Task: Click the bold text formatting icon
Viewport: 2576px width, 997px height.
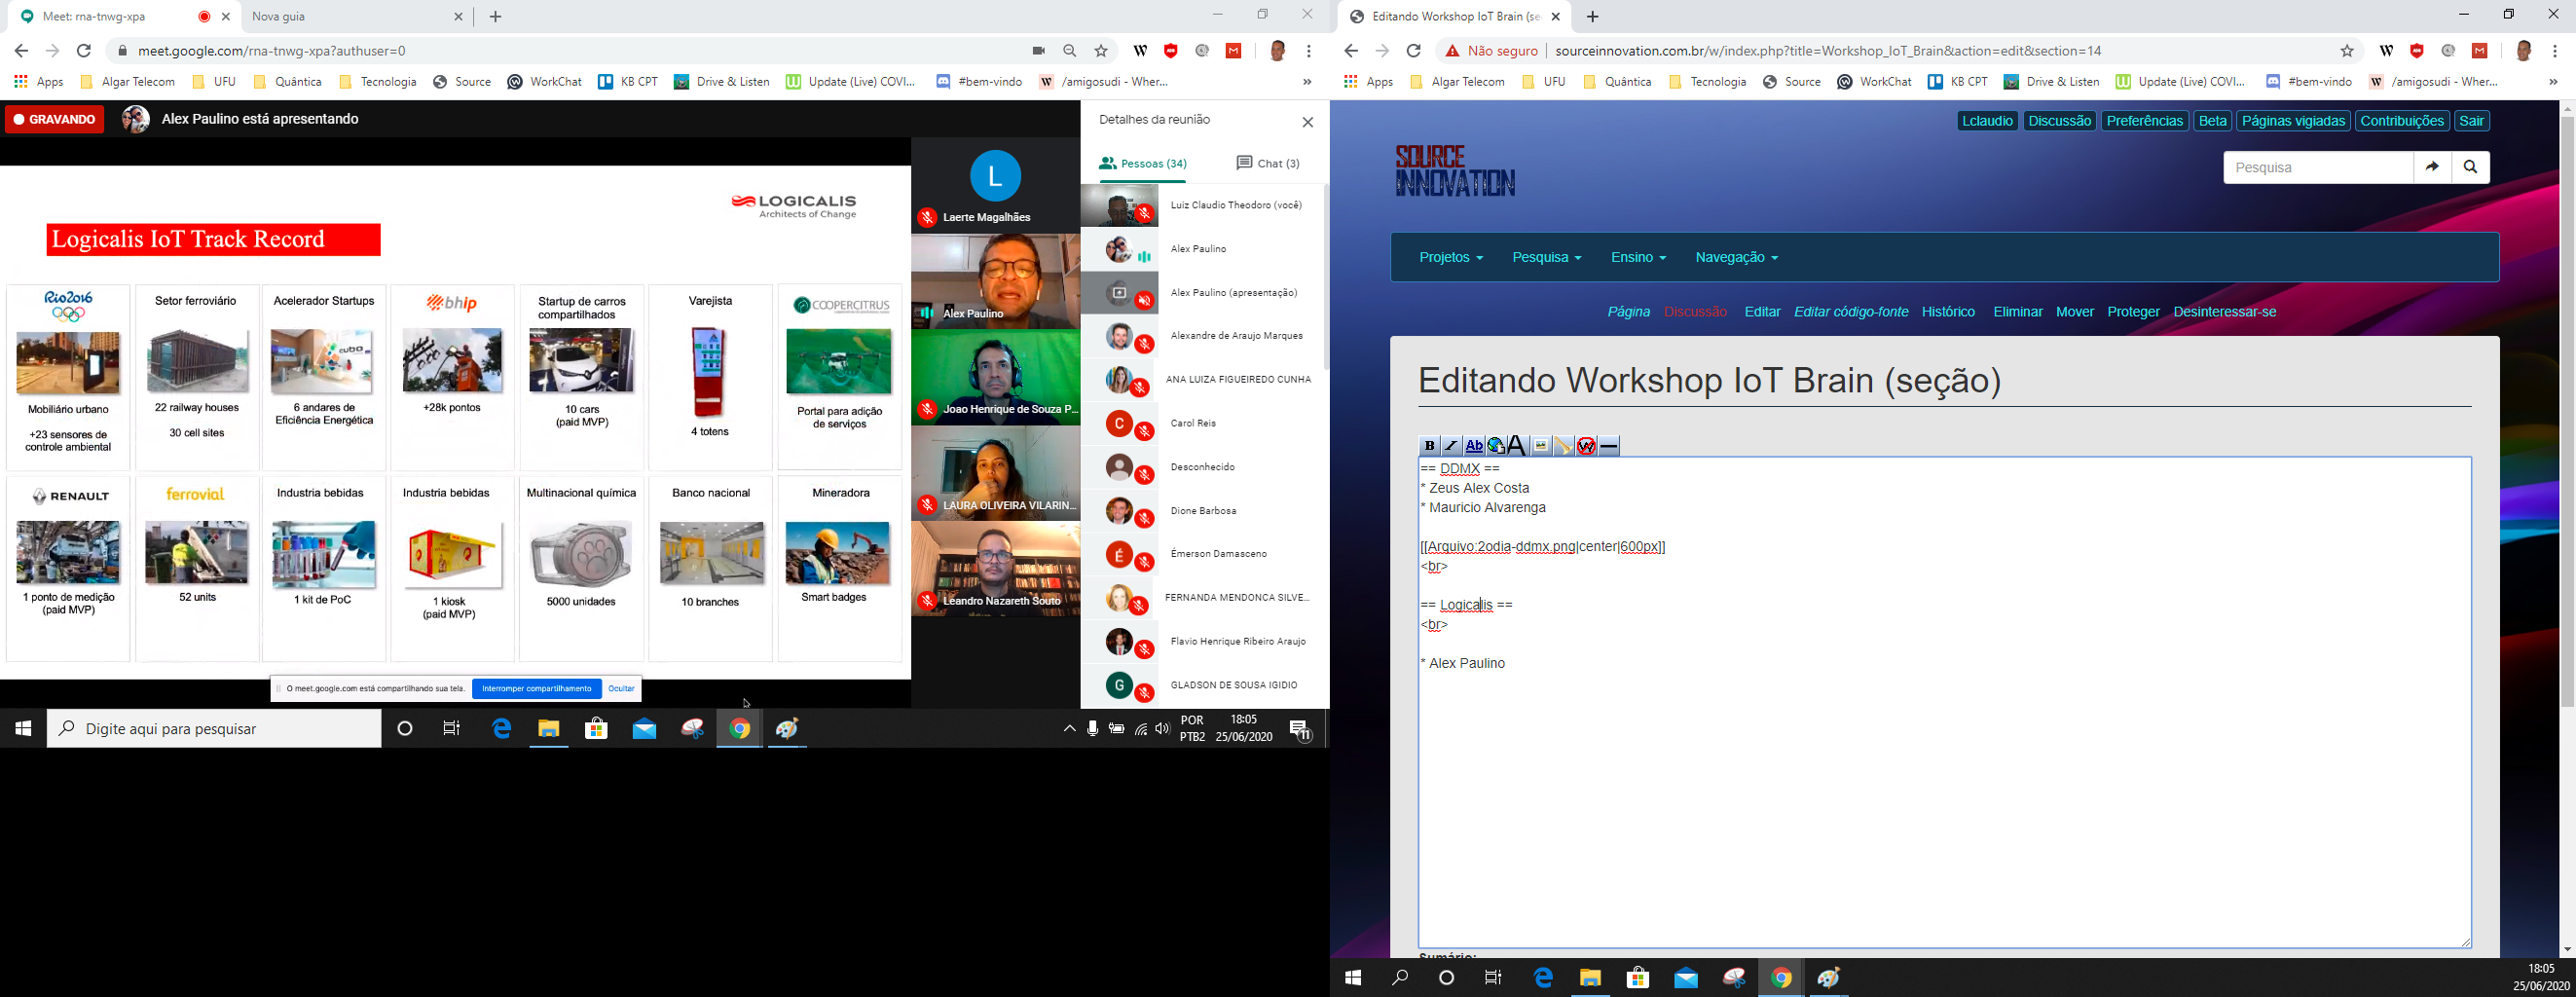Action: coord(1429,446)
